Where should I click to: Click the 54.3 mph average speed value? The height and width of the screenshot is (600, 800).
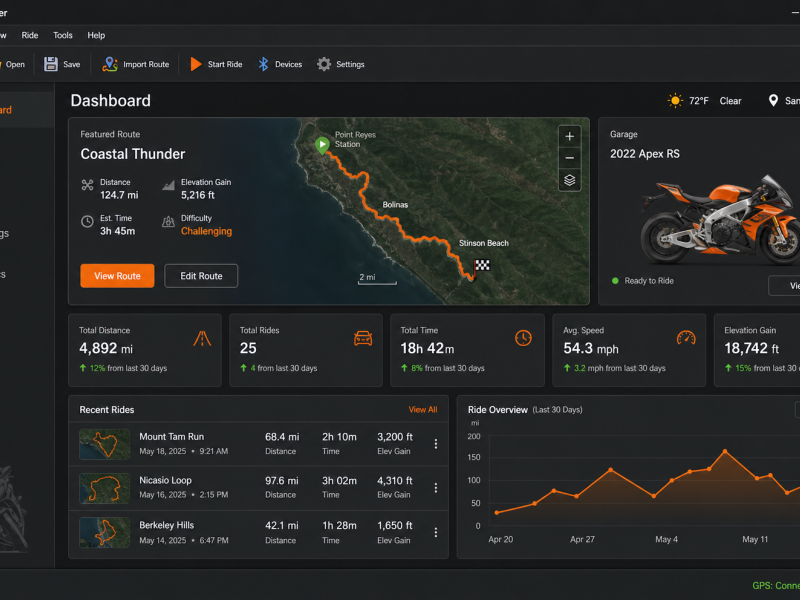coord(591,348)
